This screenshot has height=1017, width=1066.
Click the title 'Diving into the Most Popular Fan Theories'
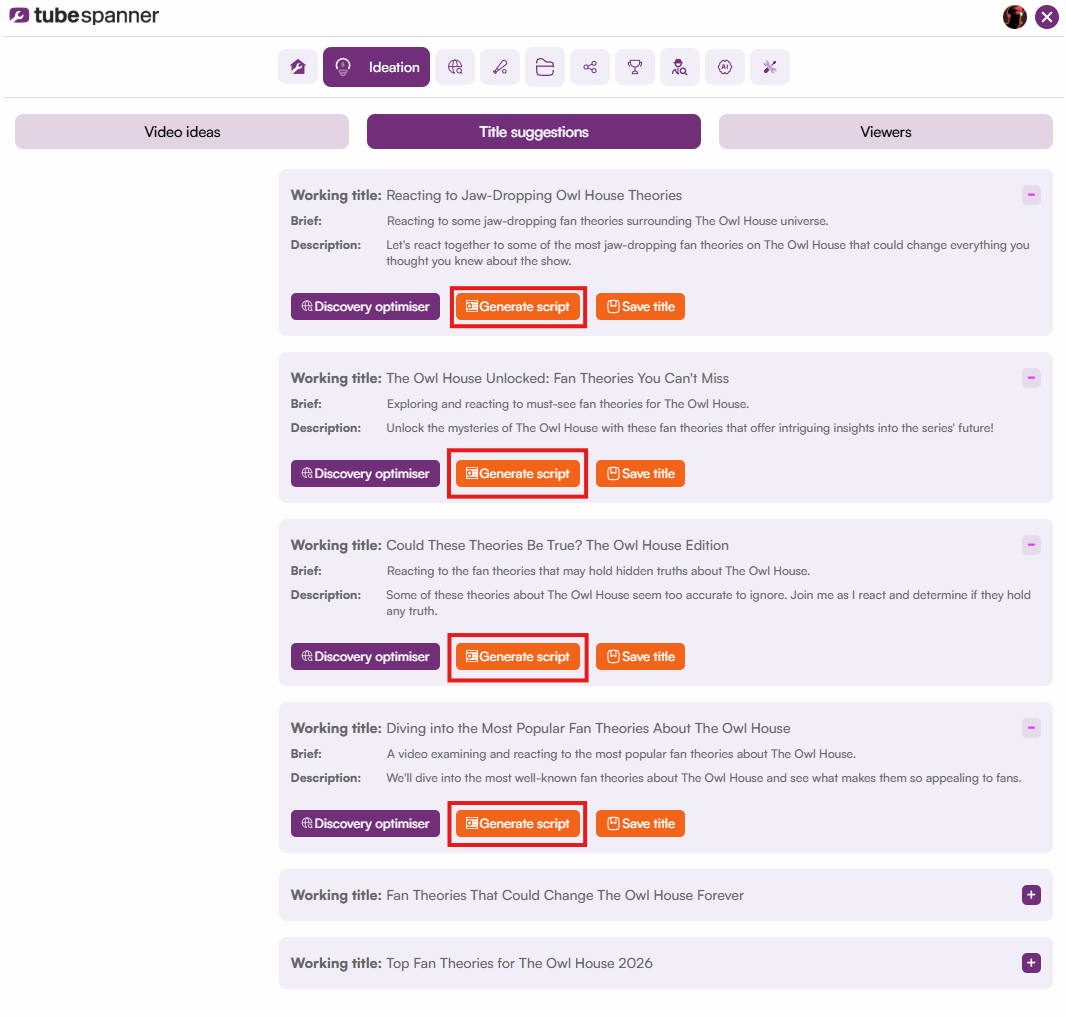click(588, 729)
